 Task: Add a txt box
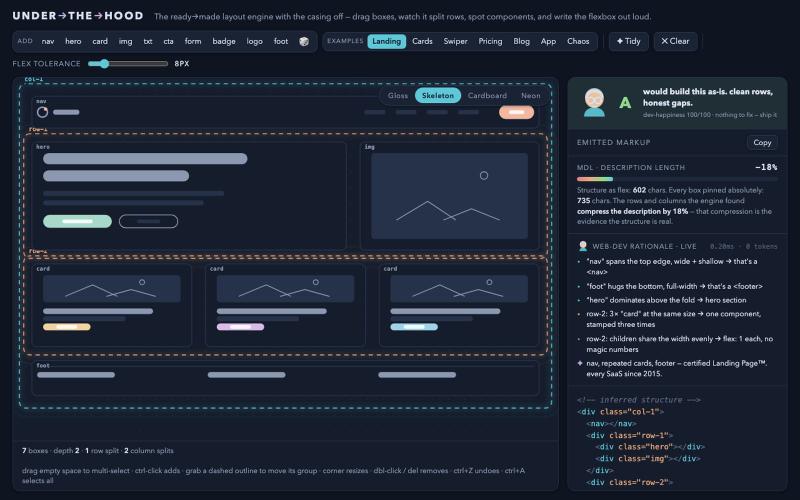(x=148, y=41)
